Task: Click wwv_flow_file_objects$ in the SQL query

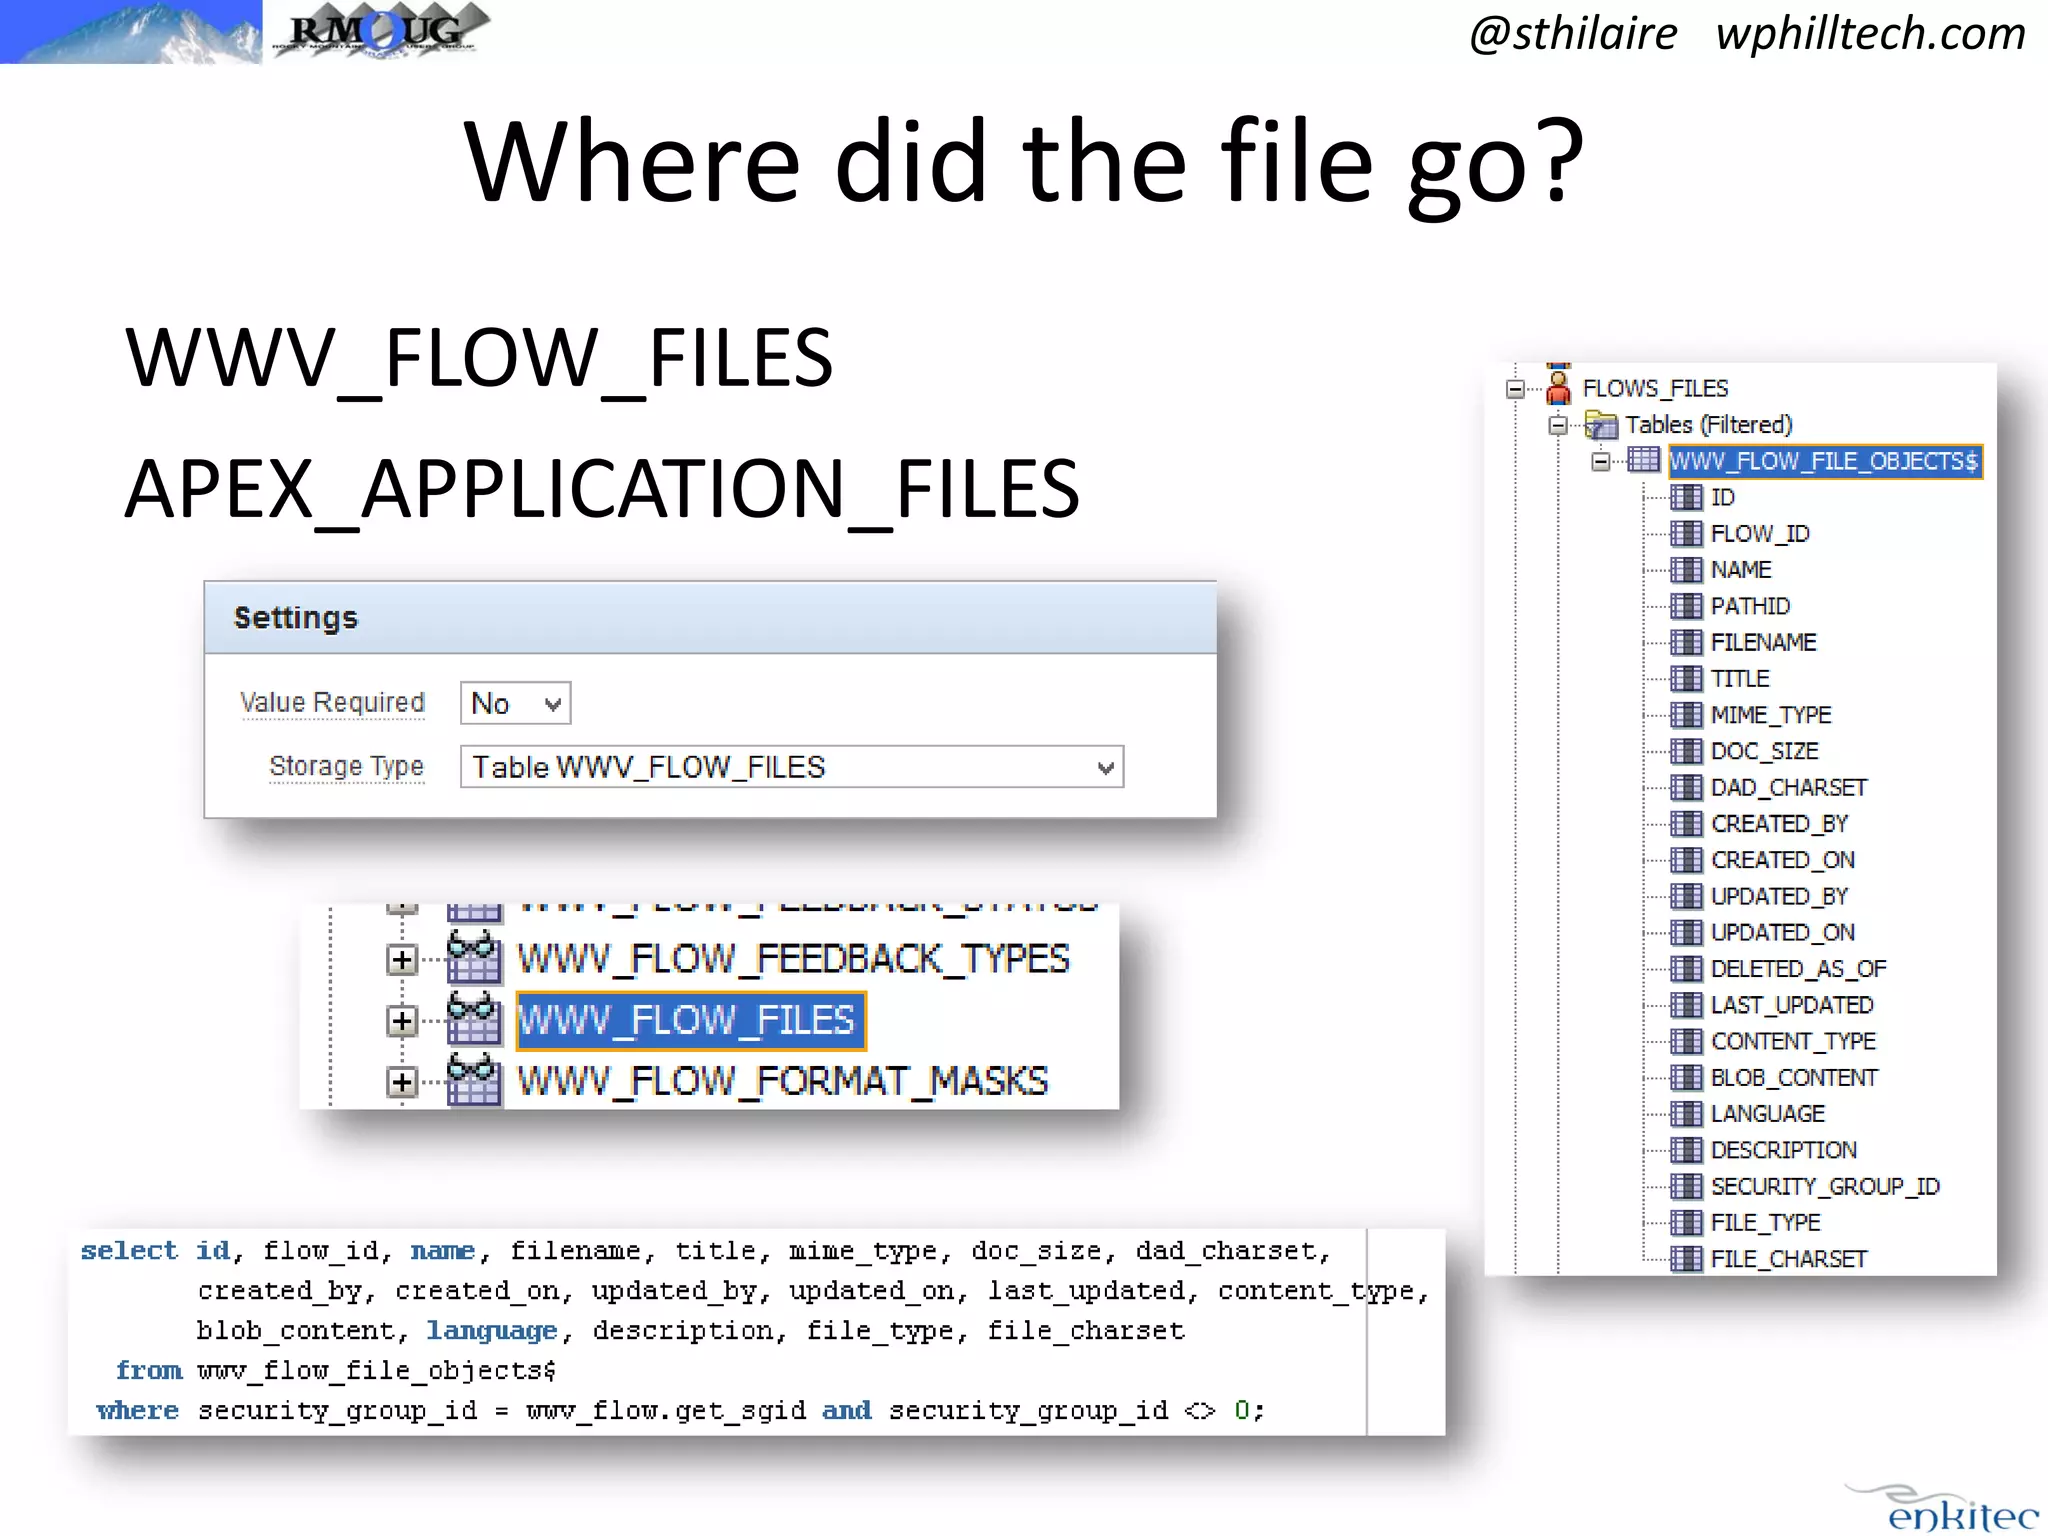Action: 376,1371
